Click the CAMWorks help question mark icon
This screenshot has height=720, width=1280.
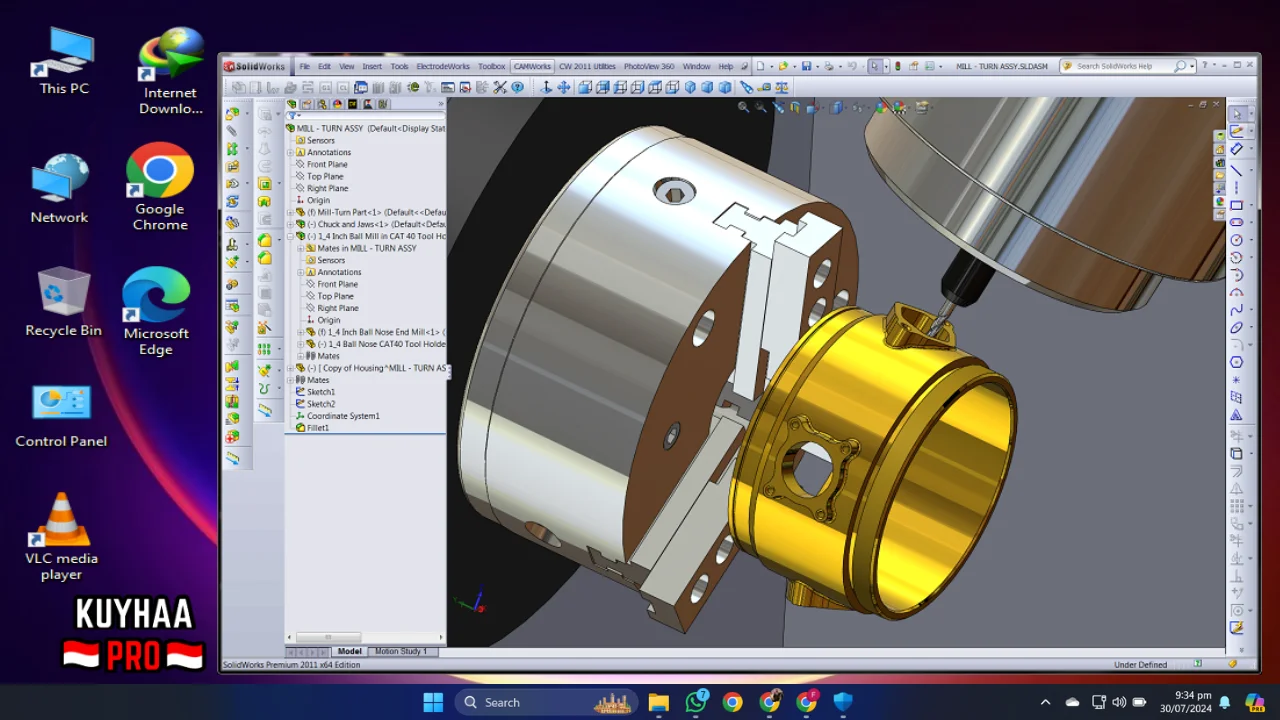(x=517, y=87)
